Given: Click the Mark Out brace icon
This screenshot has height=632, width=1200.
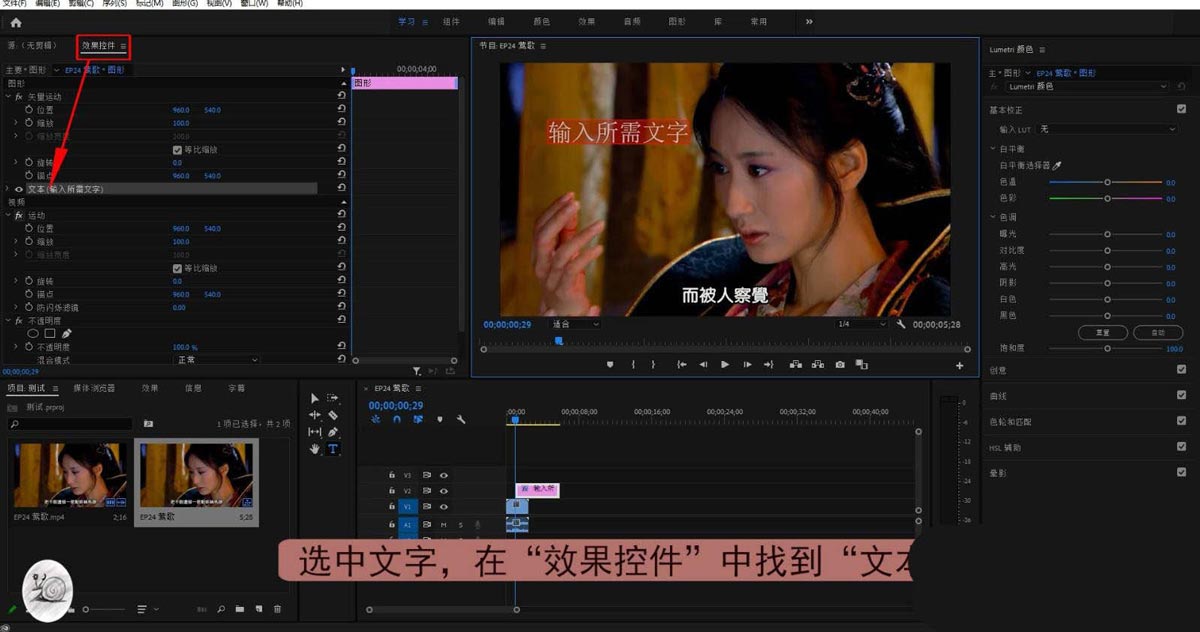Looking at the screenshot, I should [x=654, y=365].
